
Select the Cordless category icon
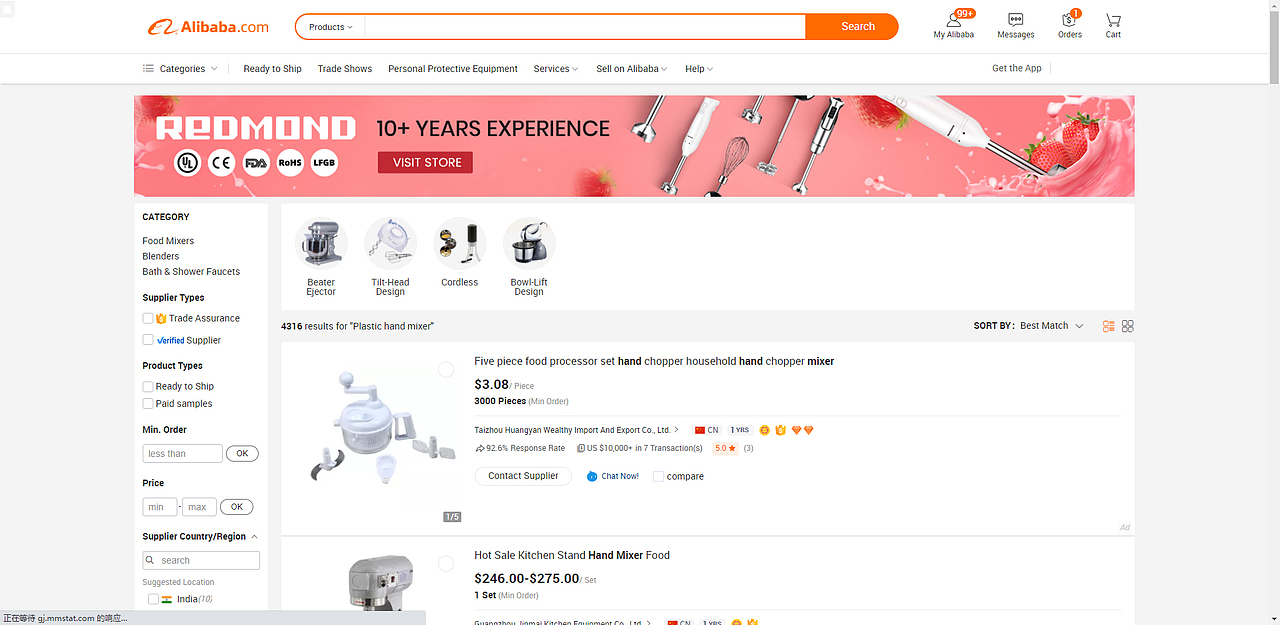click(460, 244)
